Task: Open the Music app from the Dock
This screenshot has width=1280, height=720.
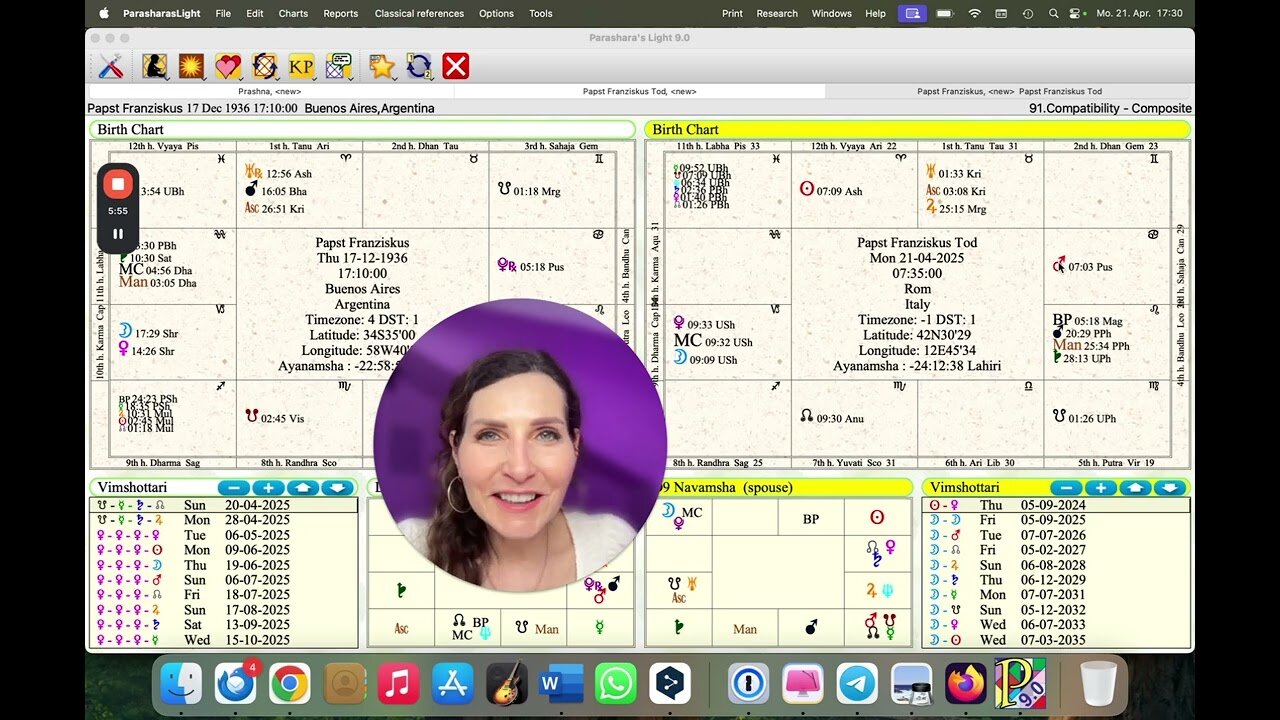Action: [398, 684]
